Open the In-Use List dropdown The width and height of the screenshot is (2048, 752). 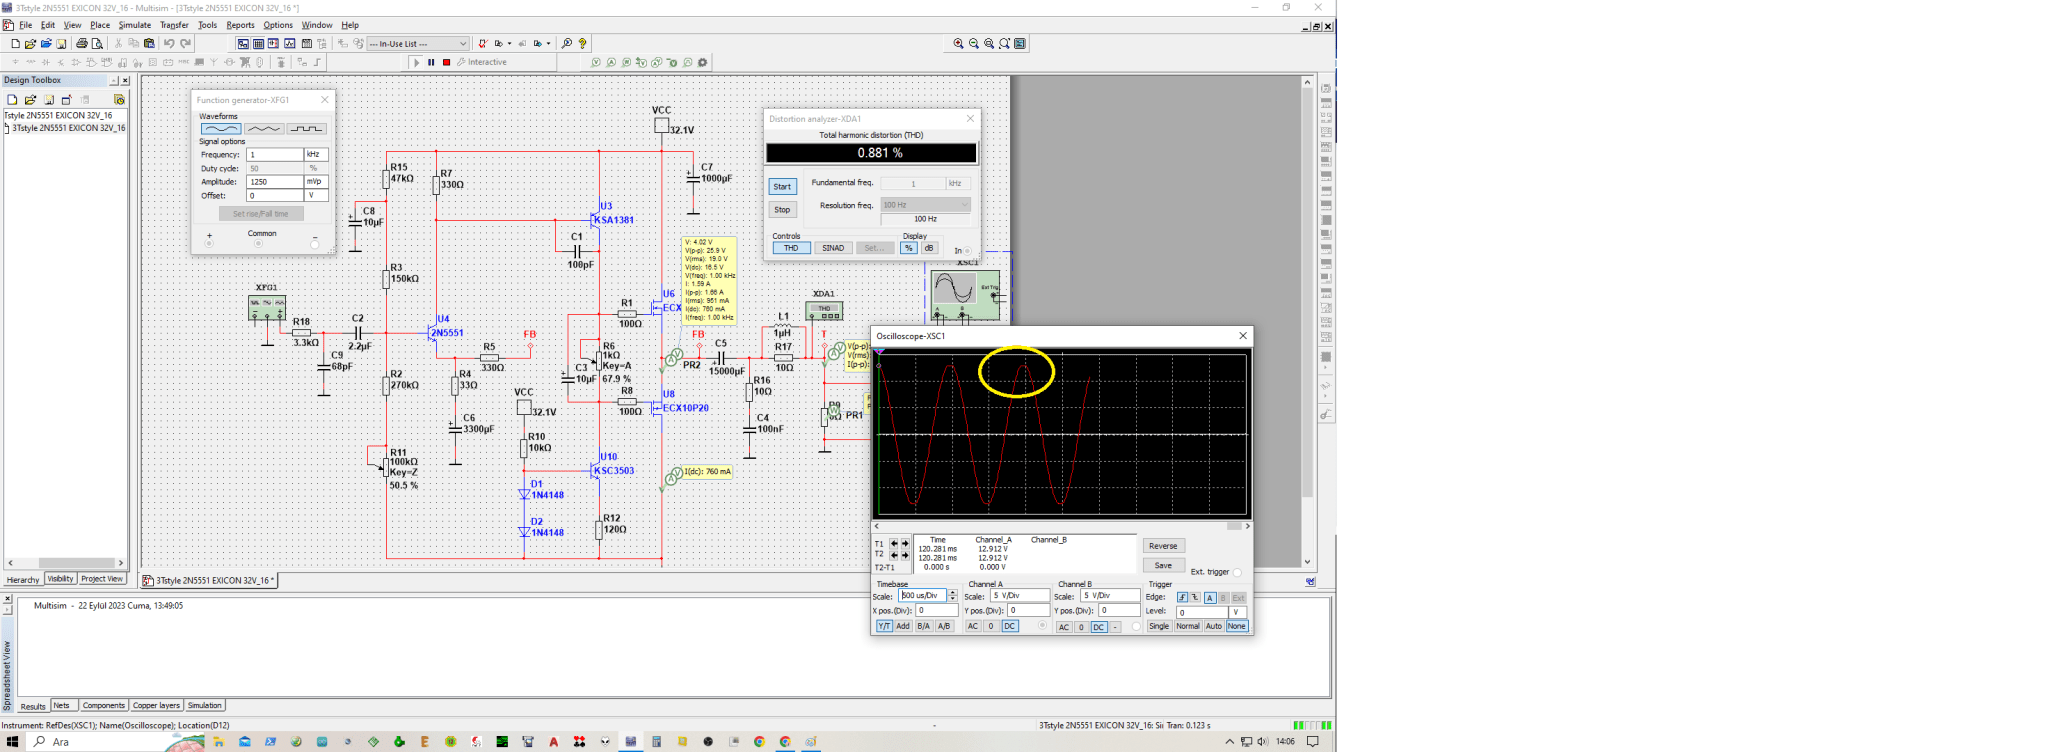pos(418,44)
